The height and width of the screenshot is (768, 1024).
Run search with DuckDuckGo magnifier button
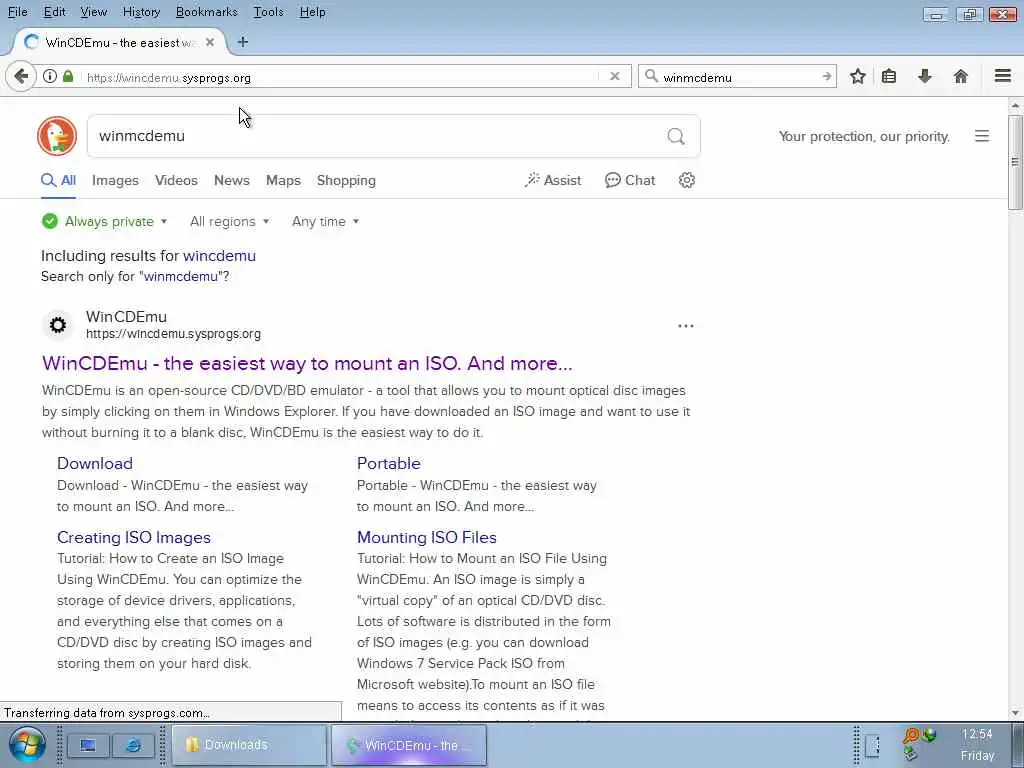[x=676, y=136]
